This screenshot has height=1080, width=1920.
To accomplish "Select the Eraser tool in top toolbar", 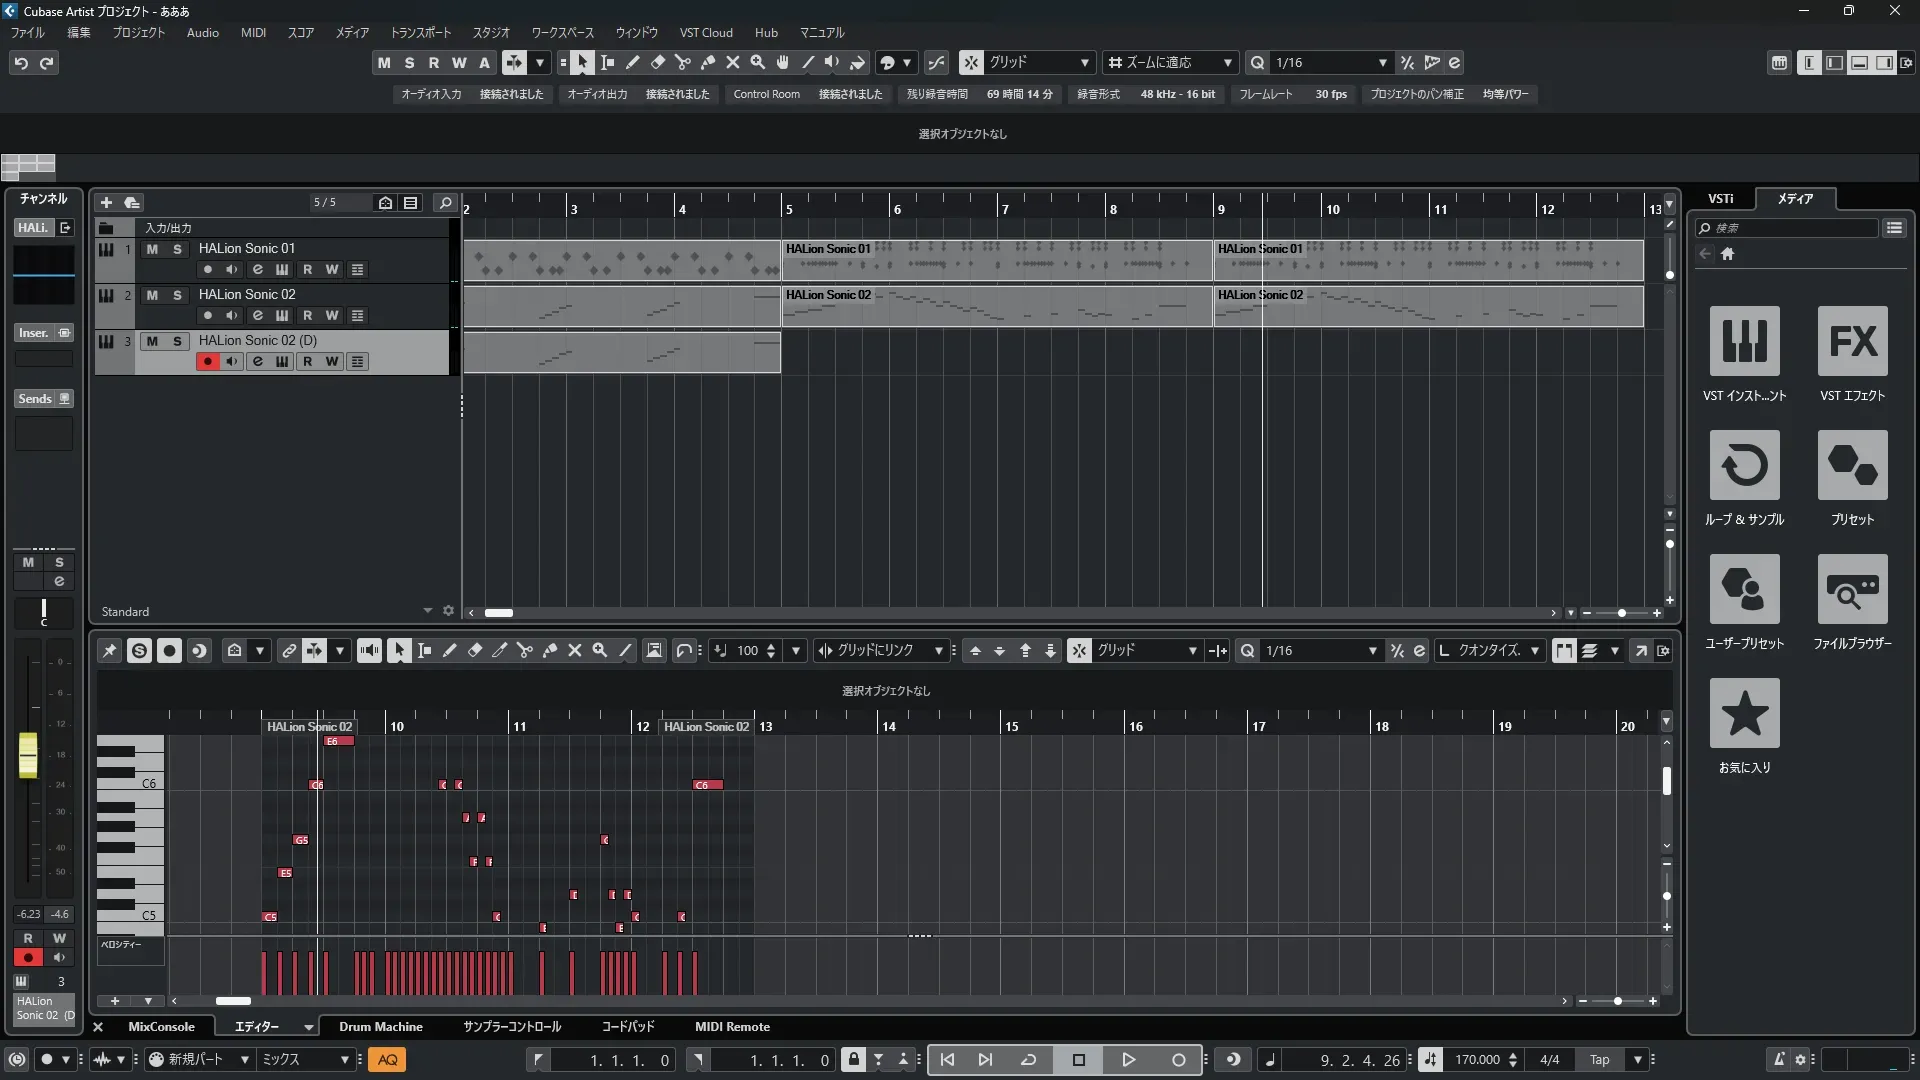I will (x=658, y=62).
